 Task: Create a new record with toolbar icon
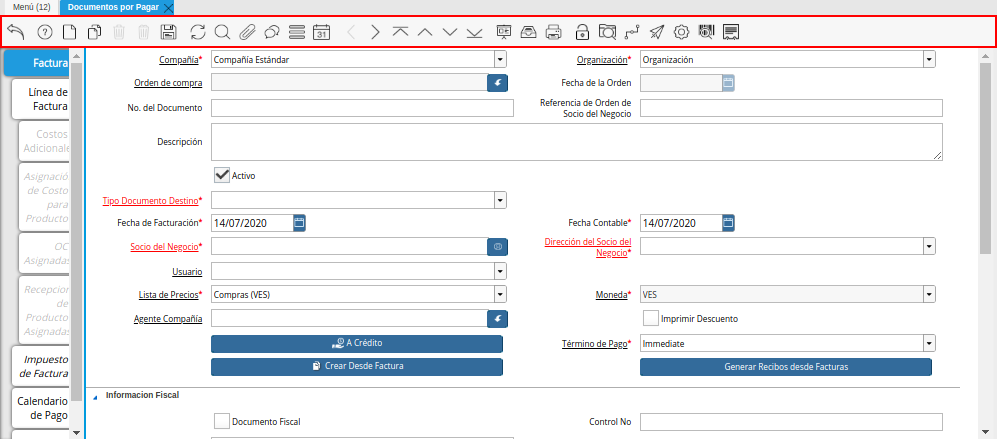point(69,32)
